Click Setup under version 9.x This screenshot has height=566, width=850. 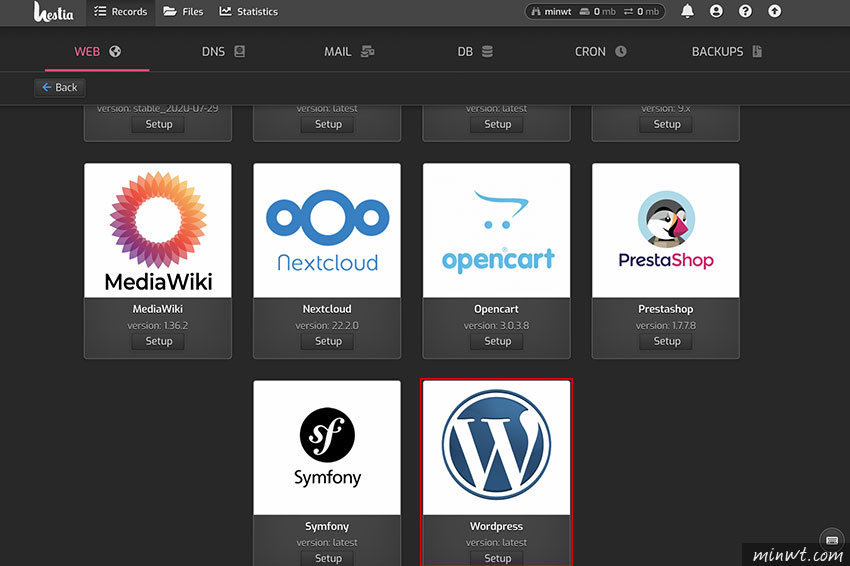(x=666, y=124)
